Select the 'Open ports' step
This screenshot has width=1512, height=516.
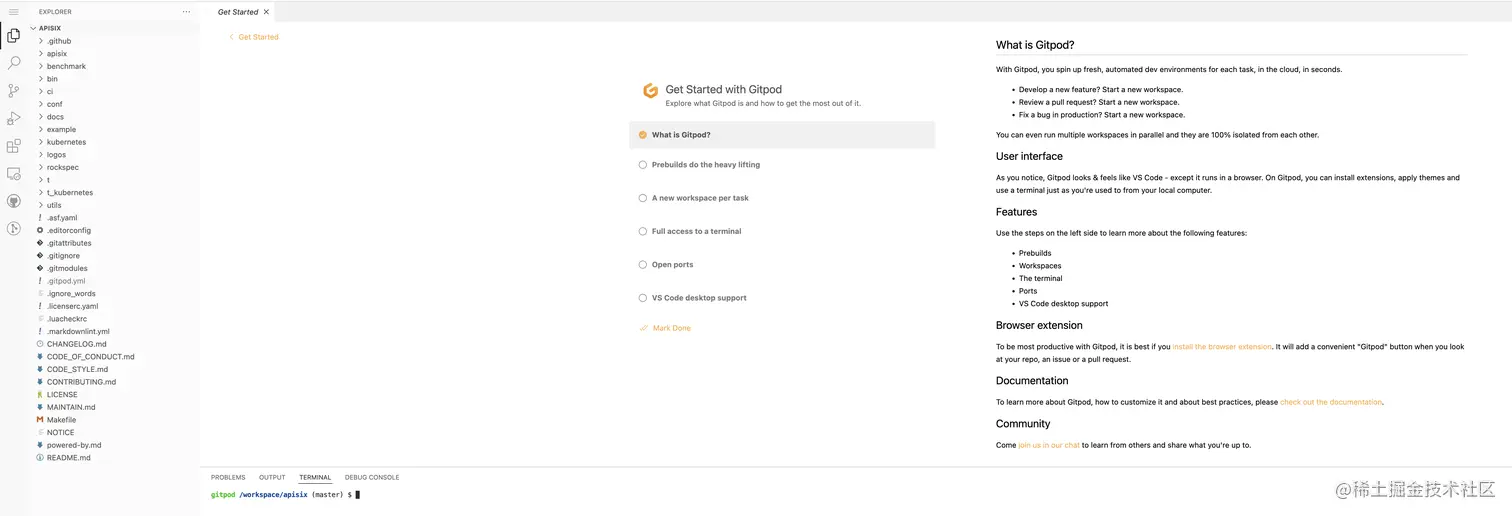672,265
